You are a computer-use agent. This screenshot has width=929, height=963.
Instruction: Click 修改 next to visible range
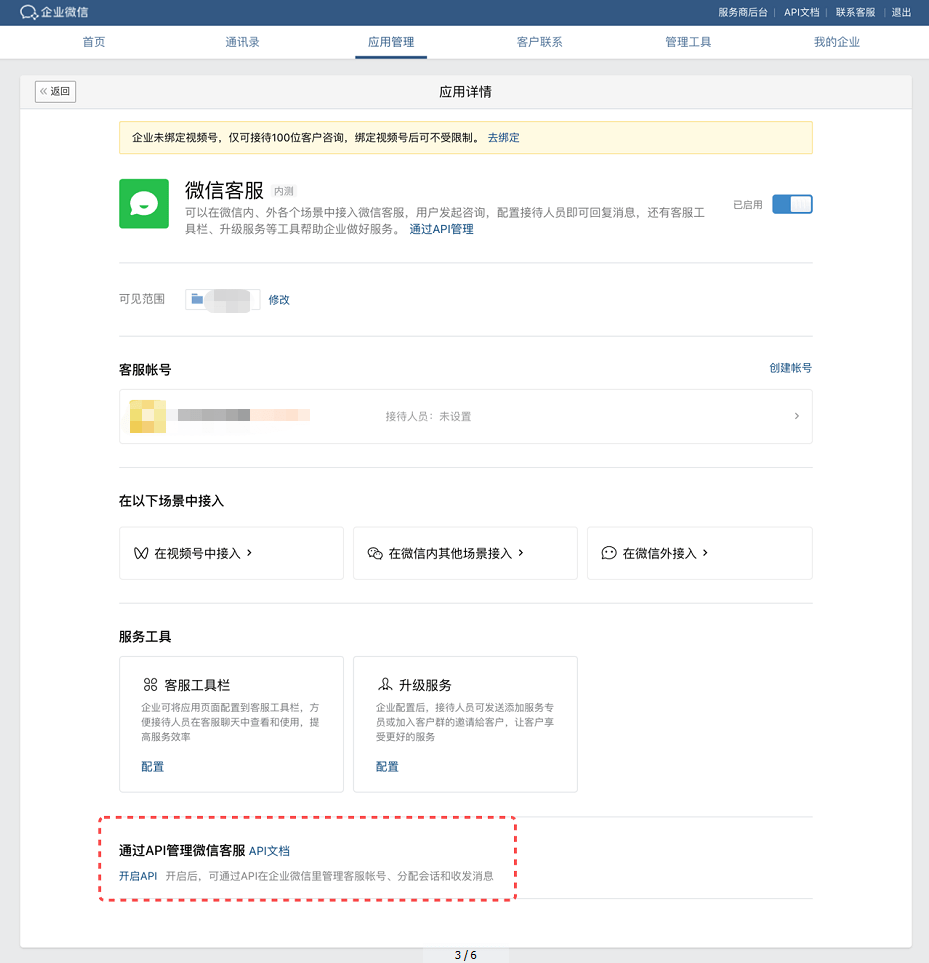279,300
